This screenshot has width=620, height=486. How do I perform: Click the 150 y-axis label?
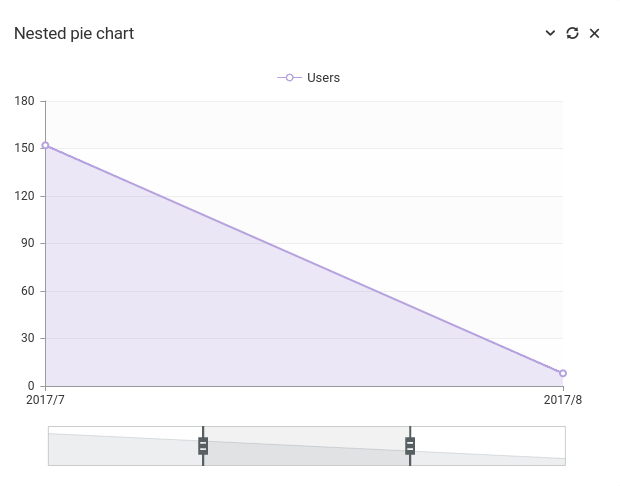coord(25,148)
